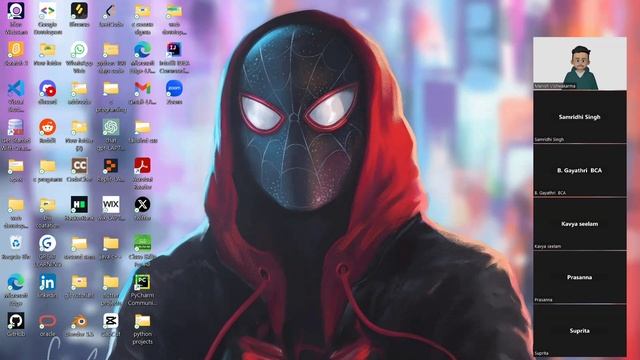
Task: Select B. Gayathri BCA participant tile
Action: [580, 170]
